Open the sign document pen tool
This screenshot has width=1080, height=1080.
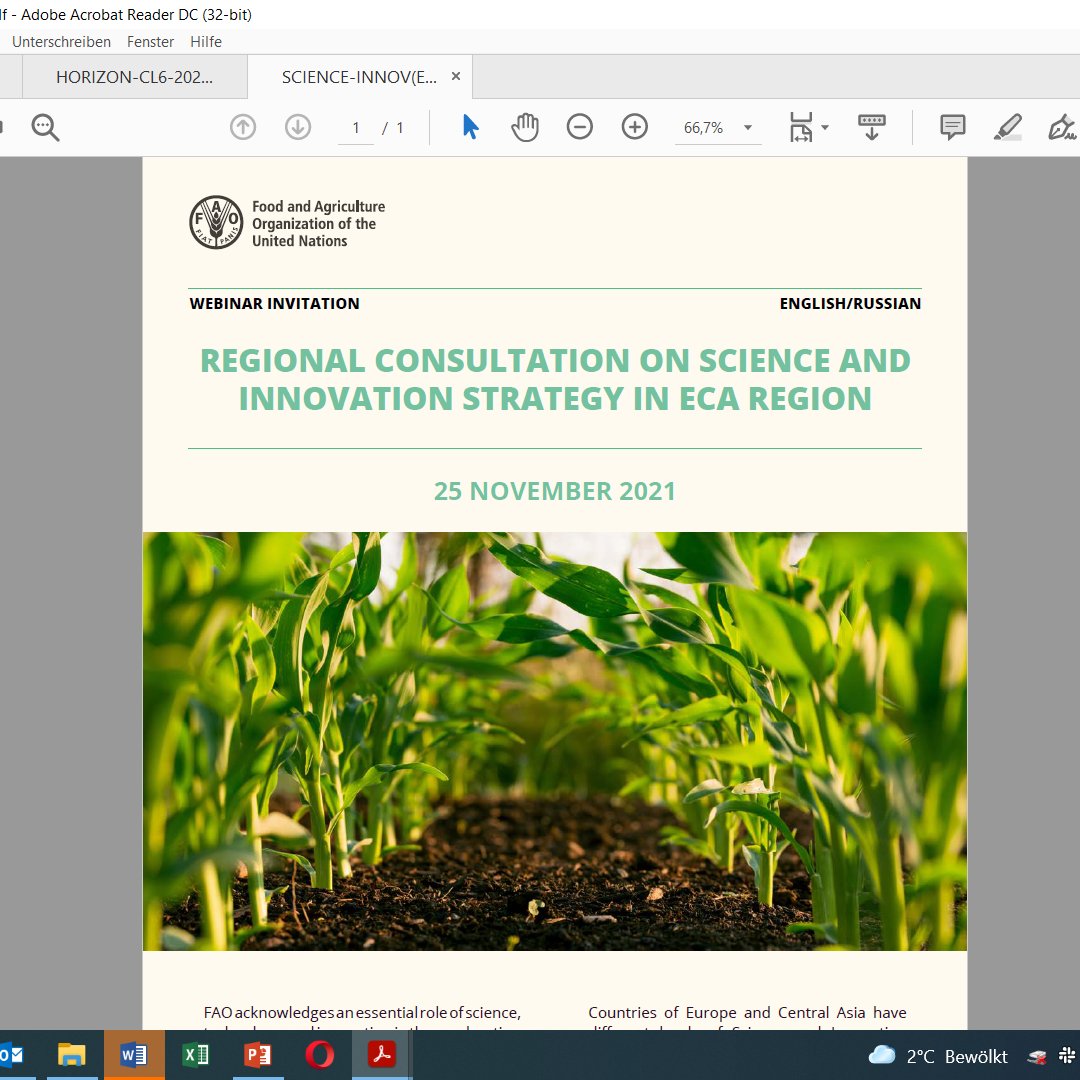pyautogui.click(x=1062, y=127)
